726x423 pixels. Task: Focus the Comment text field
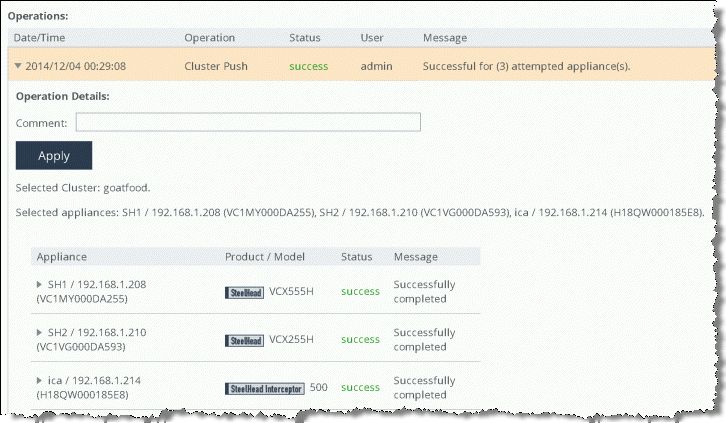tap(248, 122)
